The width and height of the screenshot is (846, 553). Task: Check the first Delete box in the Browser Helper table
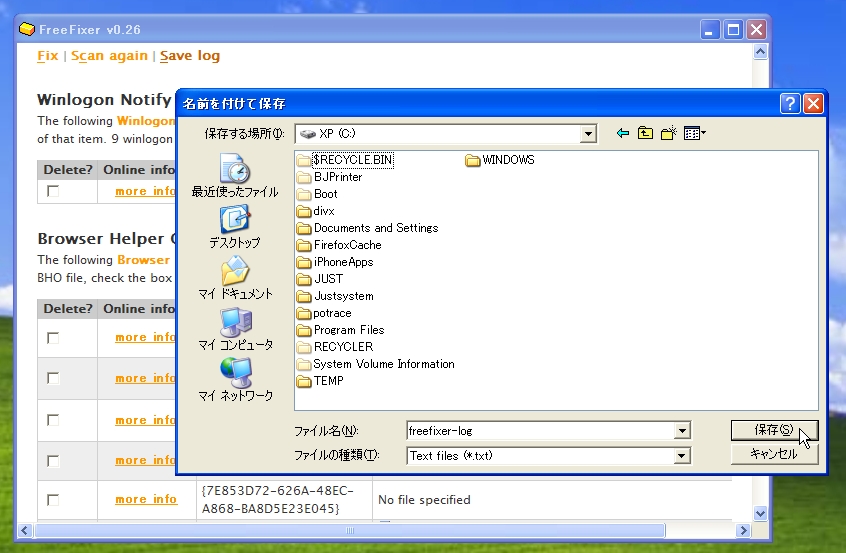tap(53, 338)
